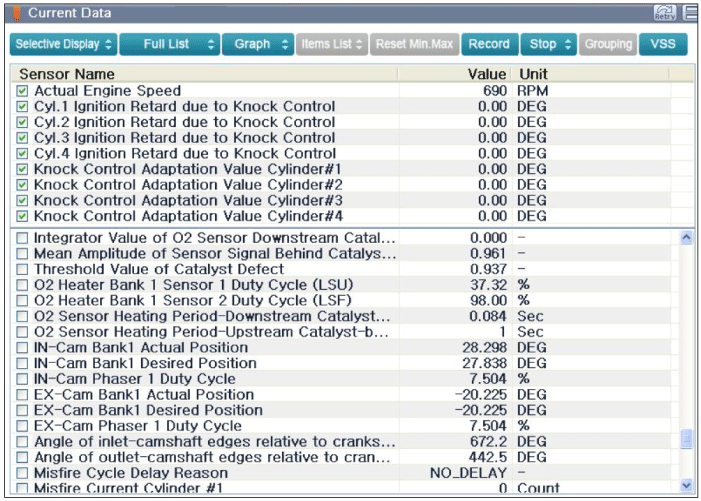
Task: Check EX-Cam Bank1 Actual Position checkbox
Action: pos(22,395)
